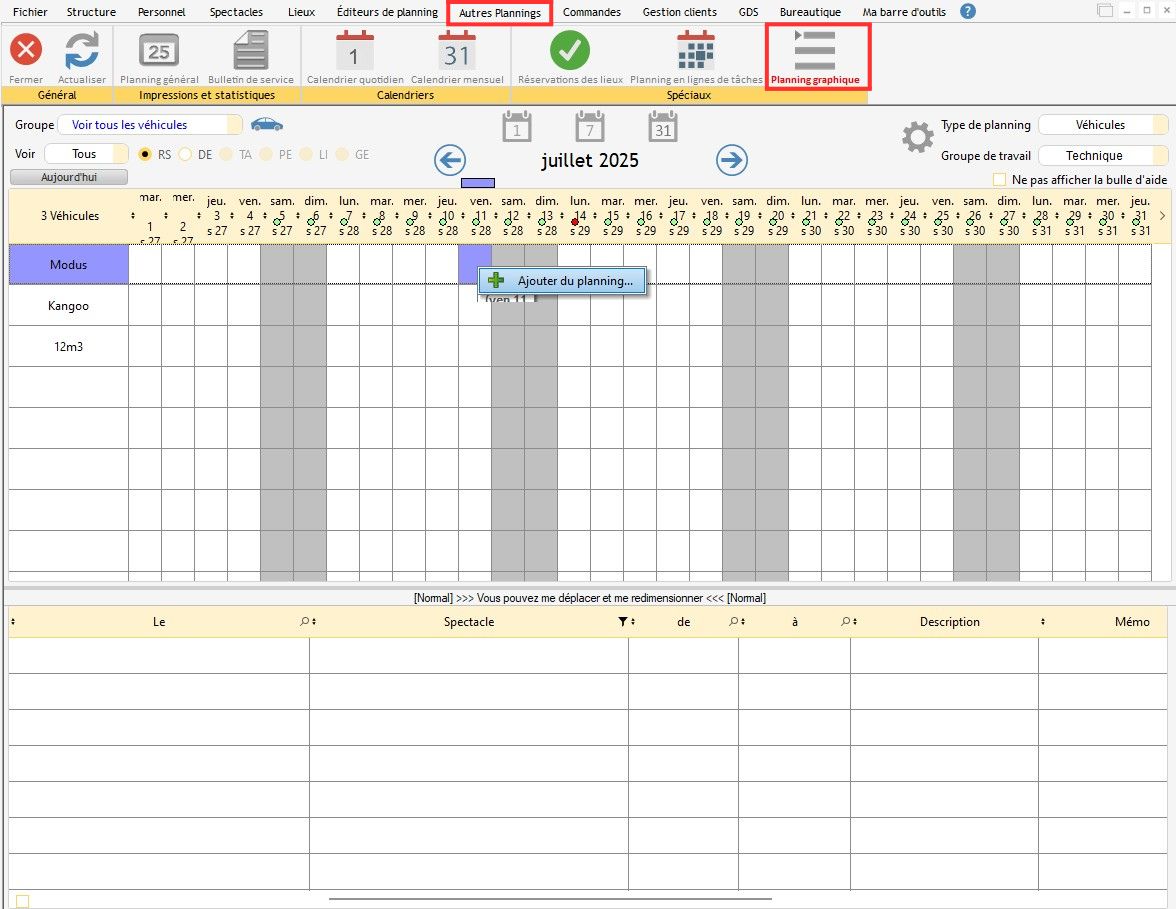Open the Groupe vehicles dropdown

click(150, 125)
